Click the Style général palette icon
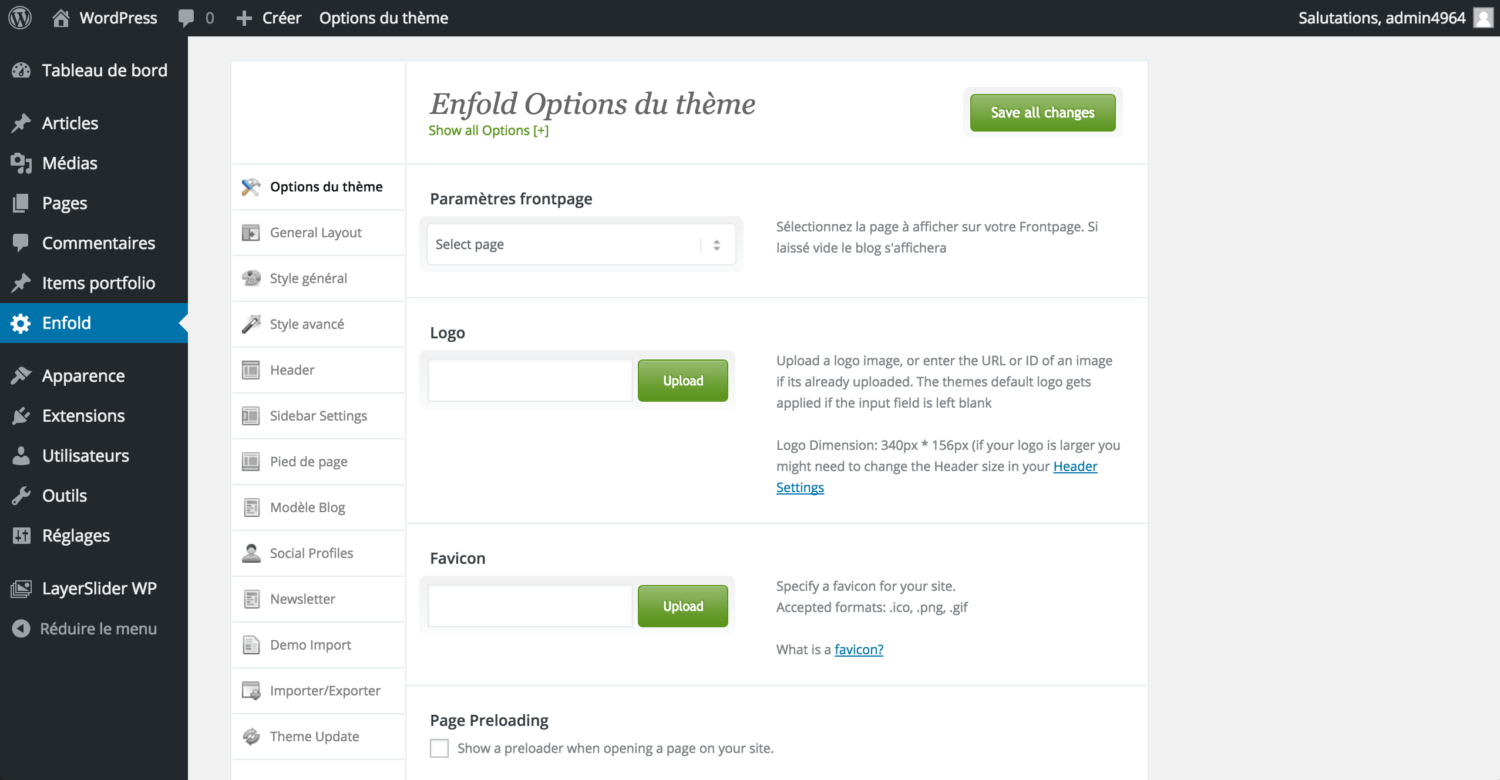Screen dimensions: 1500x780 point(251,279)
